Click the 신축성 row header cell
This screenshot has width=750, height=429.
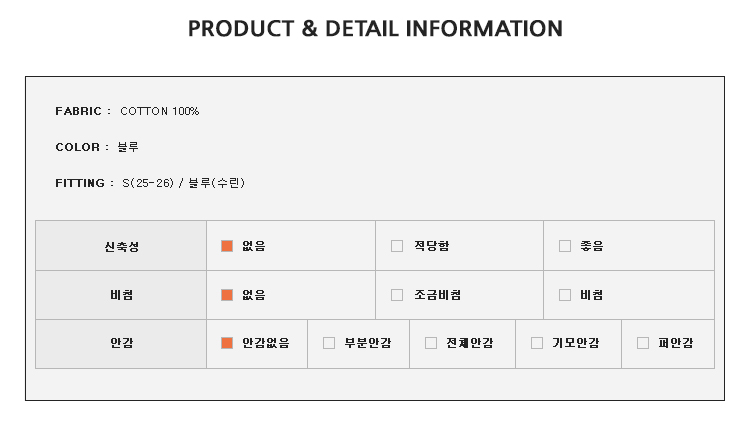click(121, 246)
